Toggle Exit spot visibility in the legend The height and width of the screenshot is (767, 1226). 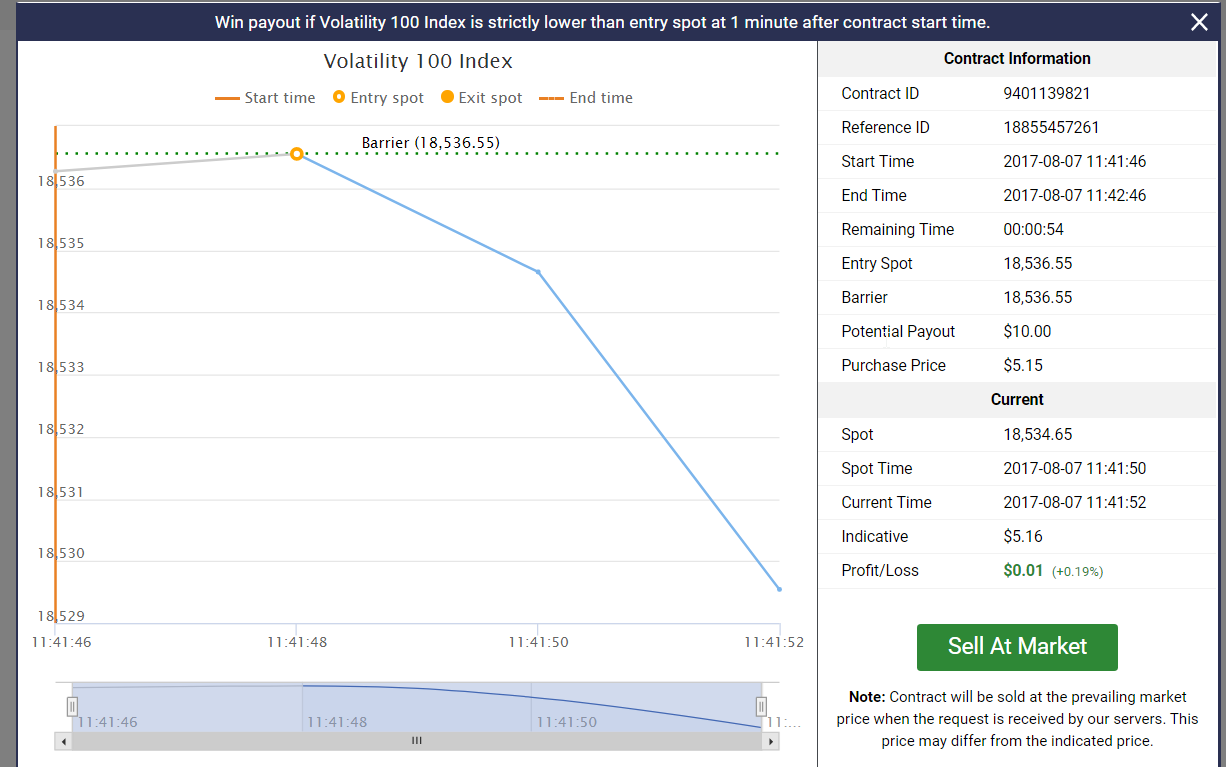(480, 97)
